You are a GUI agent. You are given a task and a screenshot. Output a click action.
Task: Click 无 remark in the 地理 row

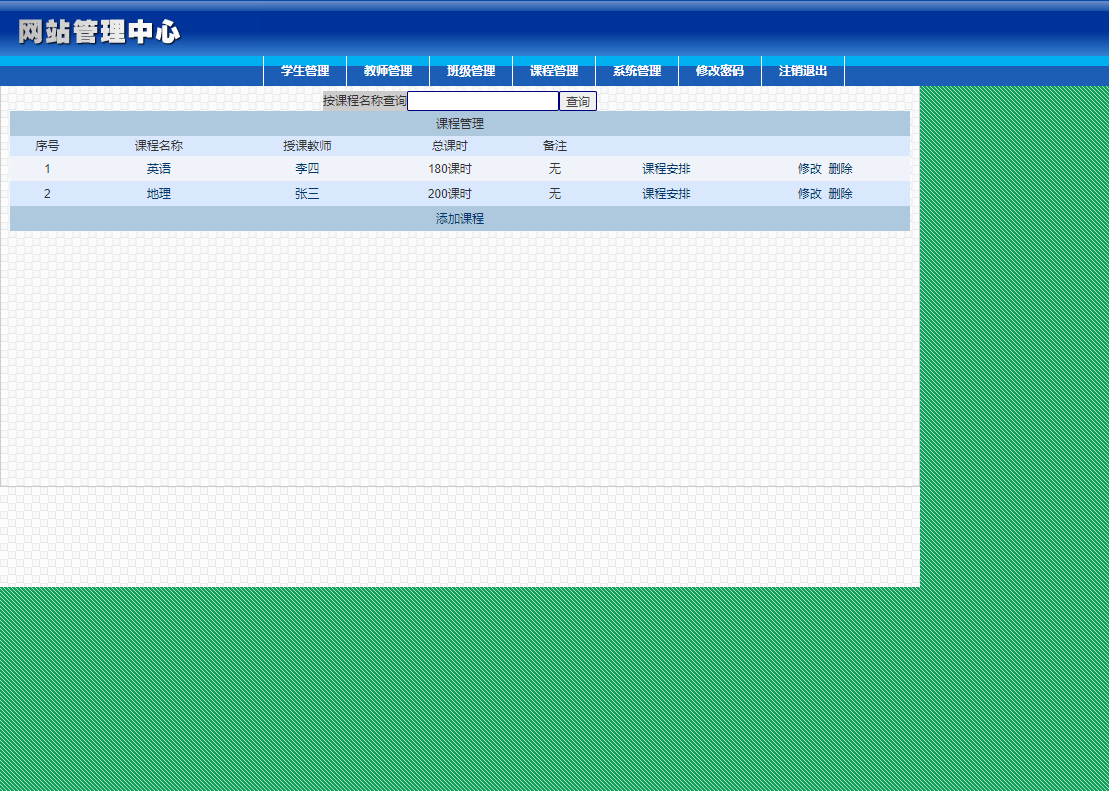point(555,194)
